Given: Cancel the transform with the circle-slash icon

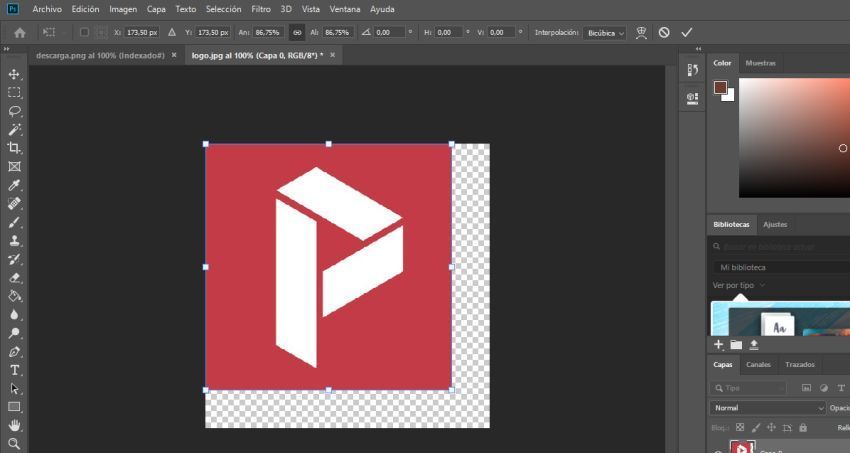Looking at the screenshot, I should point(664,33).
